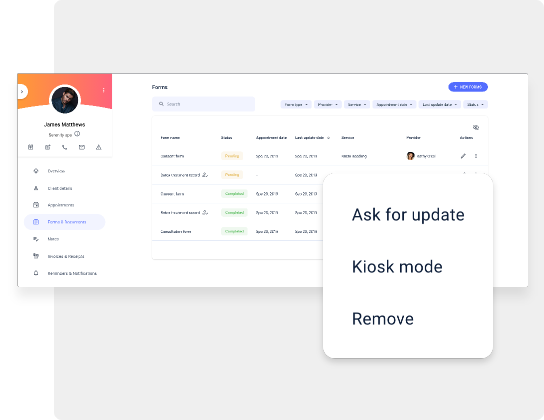The width and height of the screenshot is (544, 420).
Task: Click the pencil edit icon in first row
Action: point(463,156)
